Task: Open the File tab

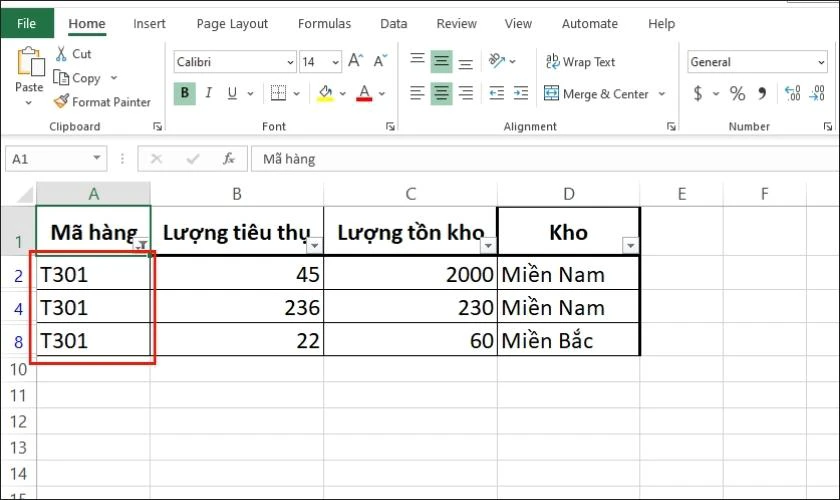Action: [x=27, y=24]
